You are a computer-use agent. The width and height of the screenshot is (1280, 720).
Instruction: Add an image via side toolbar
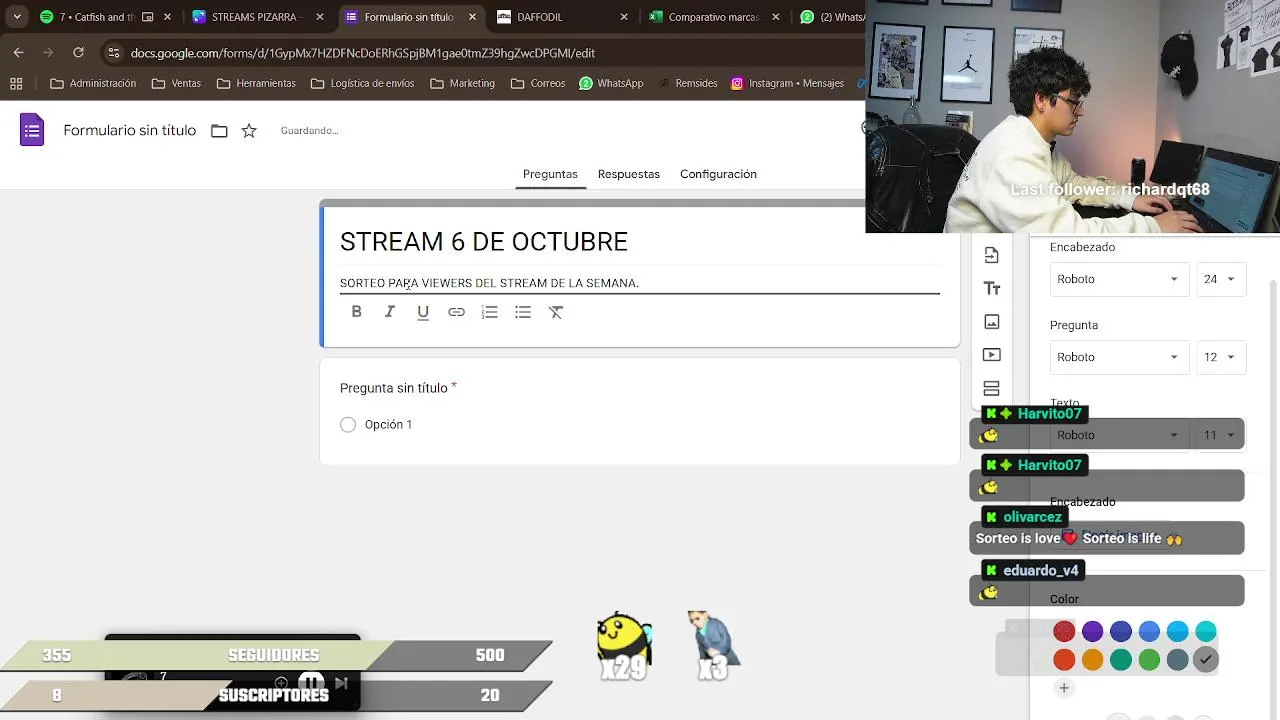(x=992, y=322)
